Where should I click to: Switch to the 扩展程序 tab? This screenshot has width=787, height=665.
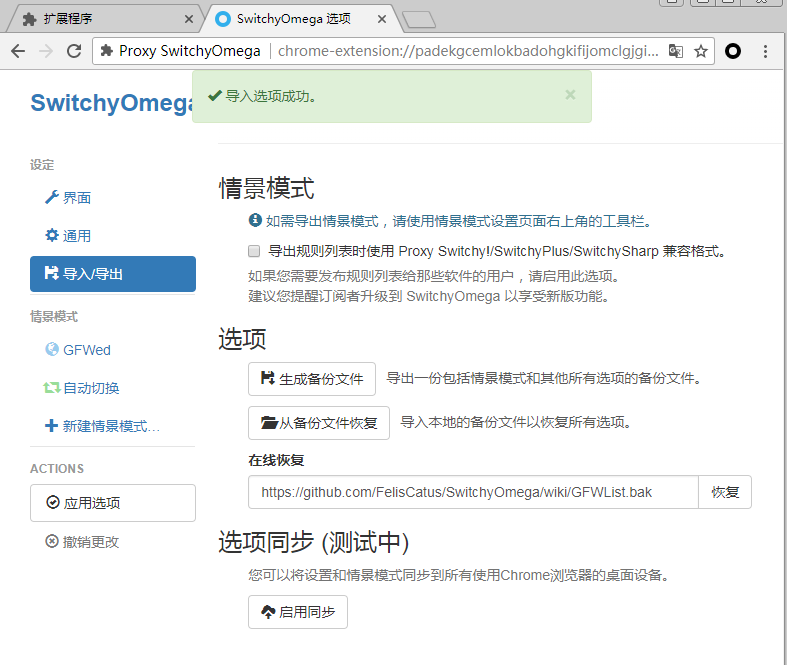[103, 19]
